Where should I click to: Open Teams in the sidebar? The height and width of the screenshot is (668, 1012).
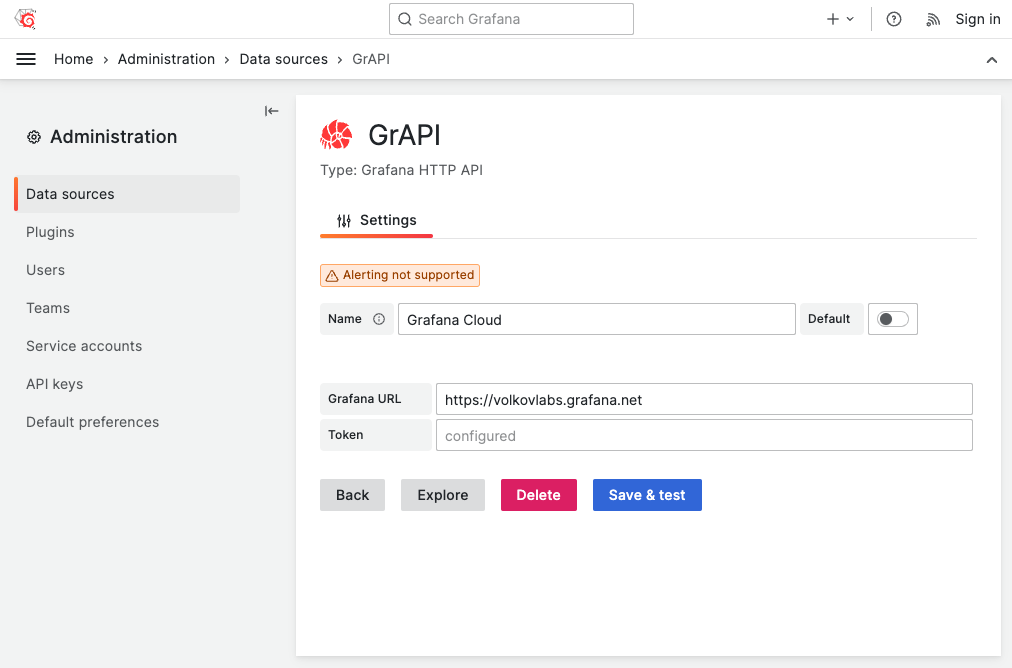tap(48, 309)
